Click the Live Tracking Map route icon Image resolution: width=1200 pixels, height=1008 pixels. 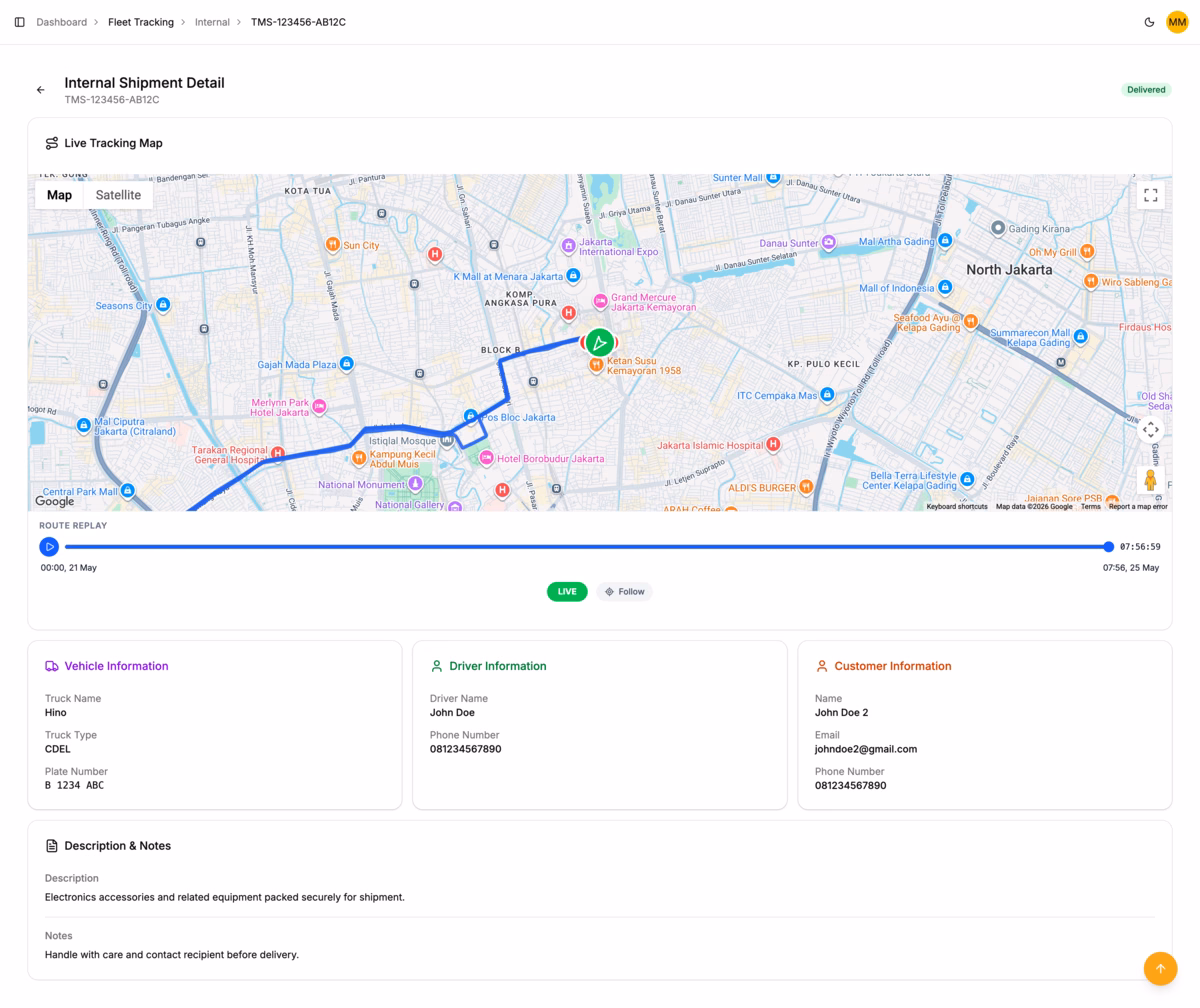point(51,143)
